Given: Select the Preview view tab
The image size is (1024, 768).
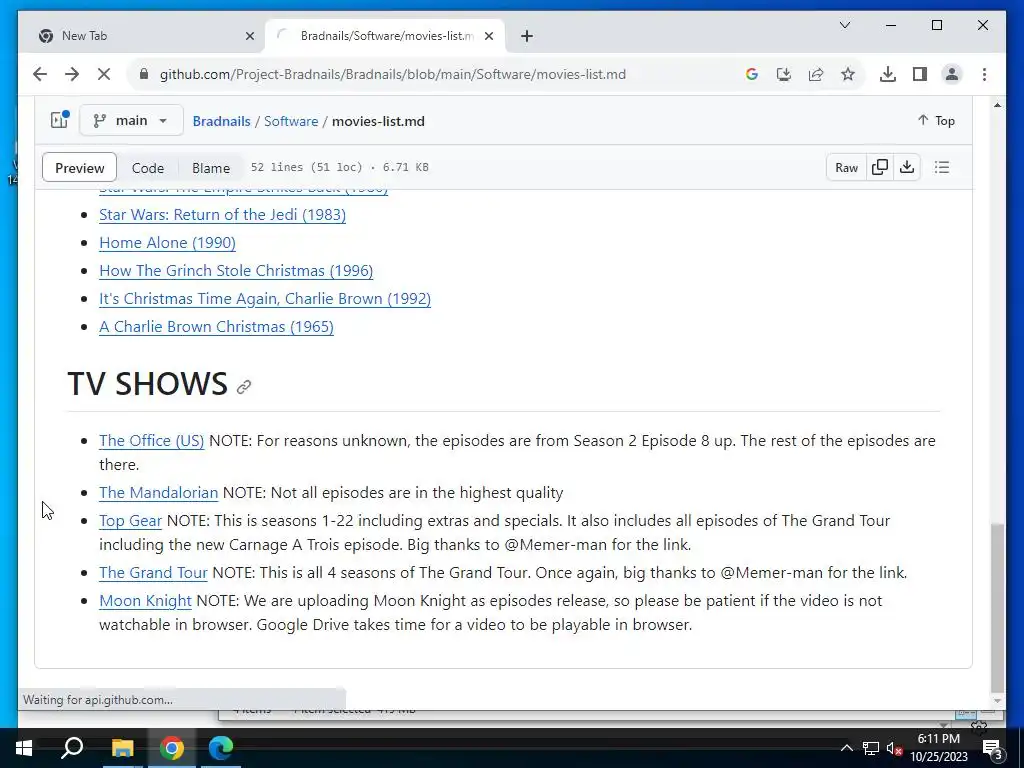Looking at the screenshot, I should pos(80,168).
